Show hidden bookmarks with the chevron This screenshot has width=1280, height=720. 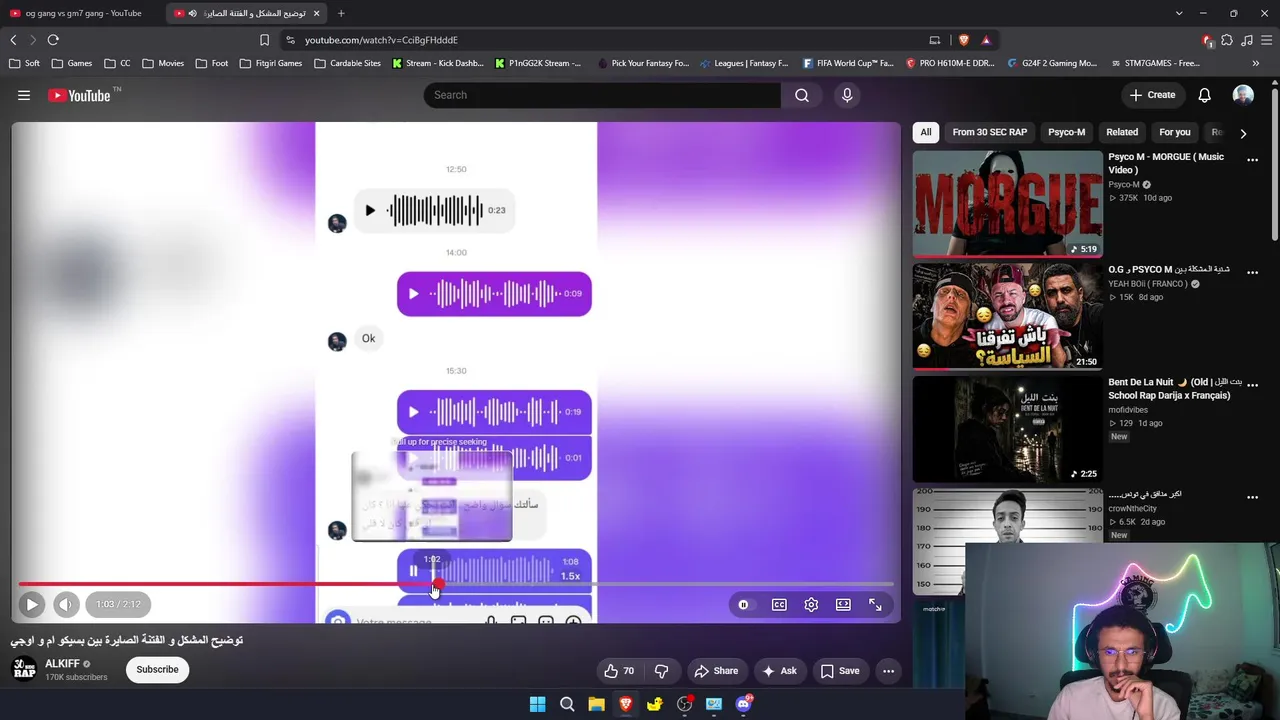(1256, 63)
